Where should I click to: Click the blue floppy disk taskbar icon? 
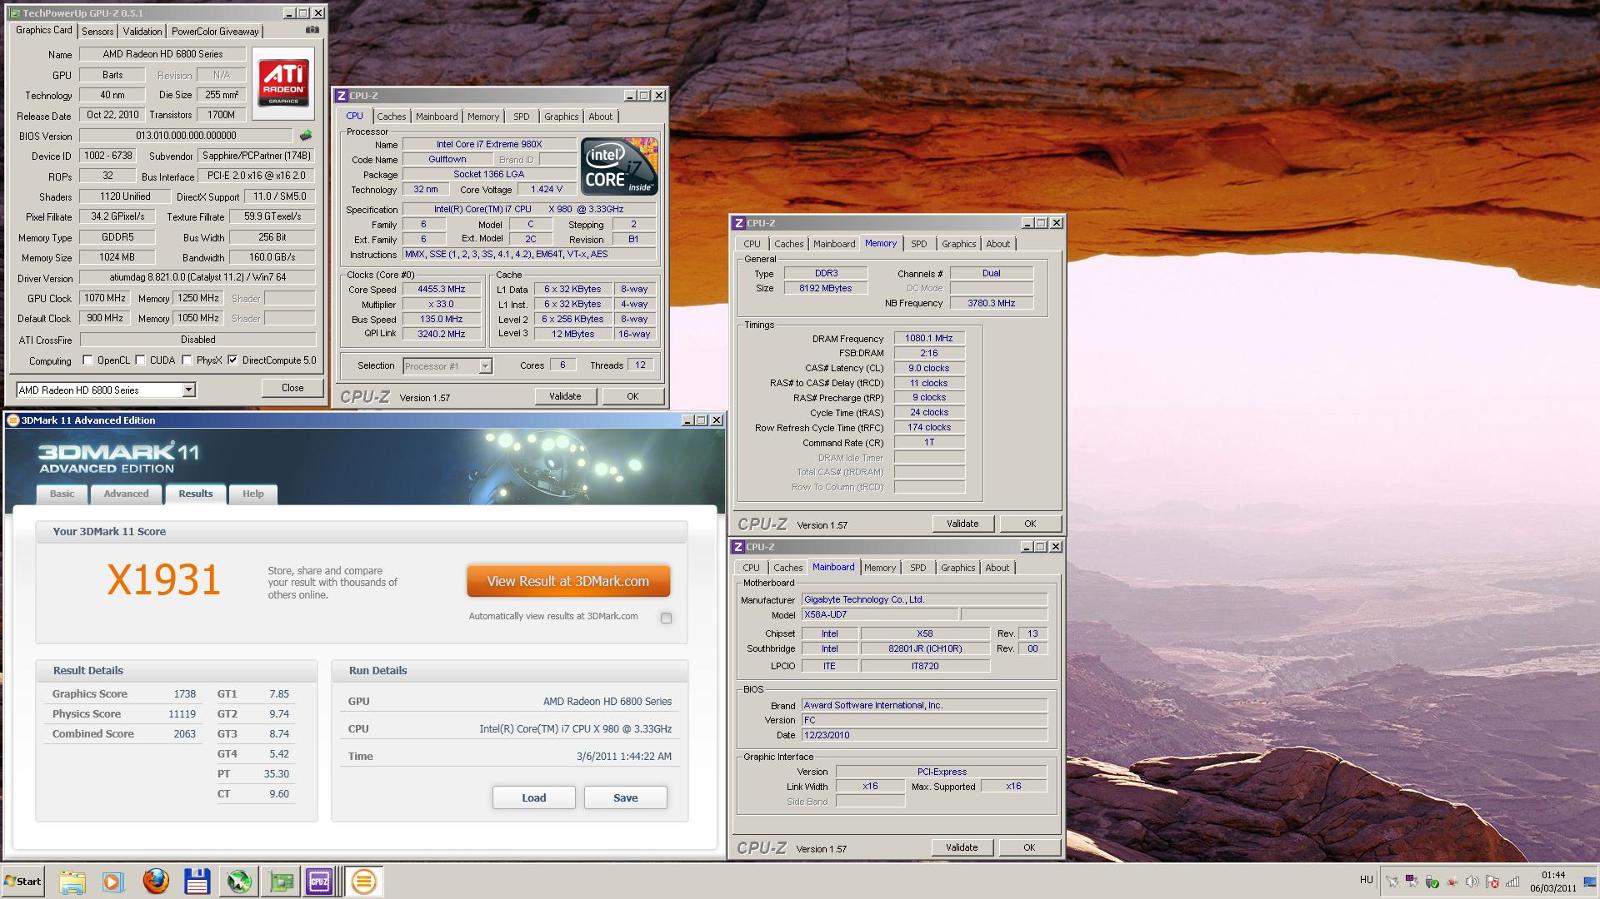(197, 881)
